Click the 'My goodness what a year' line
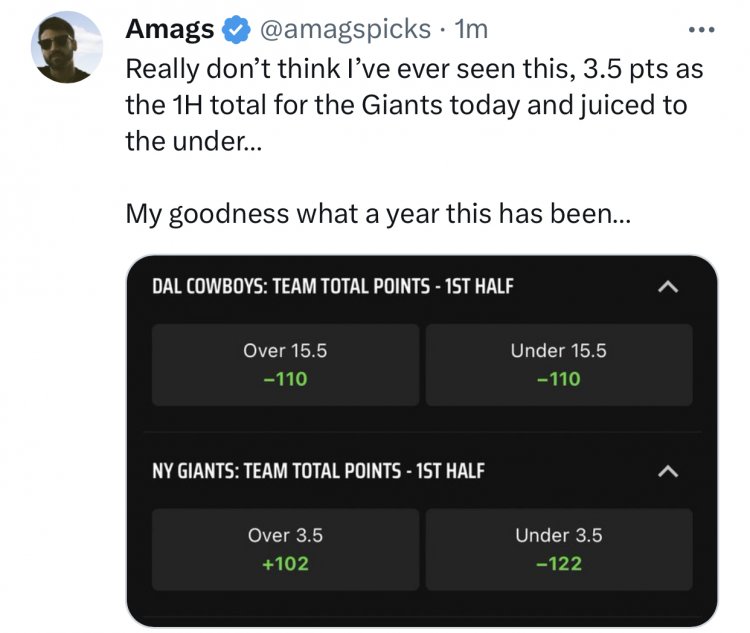This screenshot has width=750, height=633. [378, 213]
